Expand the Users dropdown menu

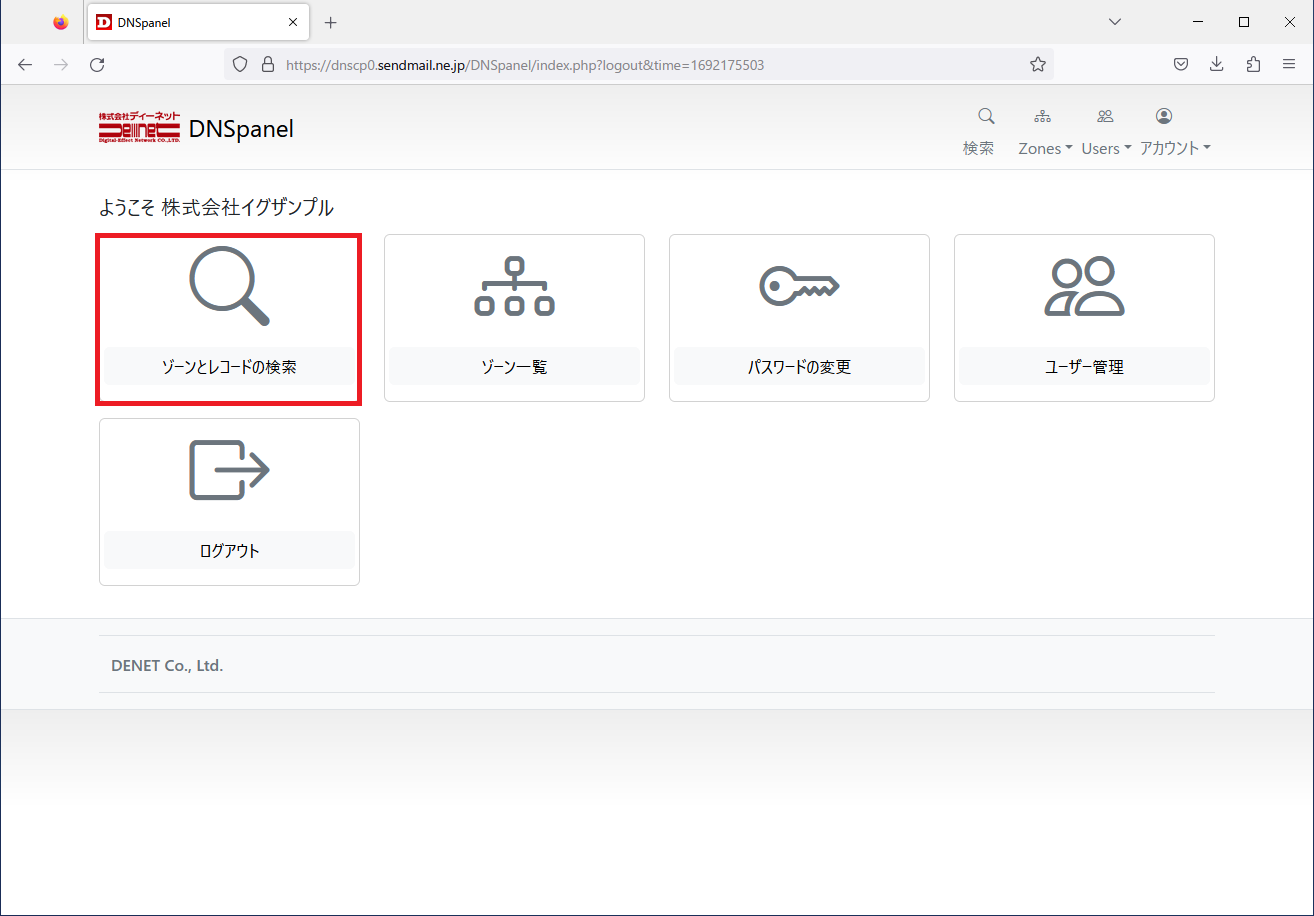pos(1106,148)
